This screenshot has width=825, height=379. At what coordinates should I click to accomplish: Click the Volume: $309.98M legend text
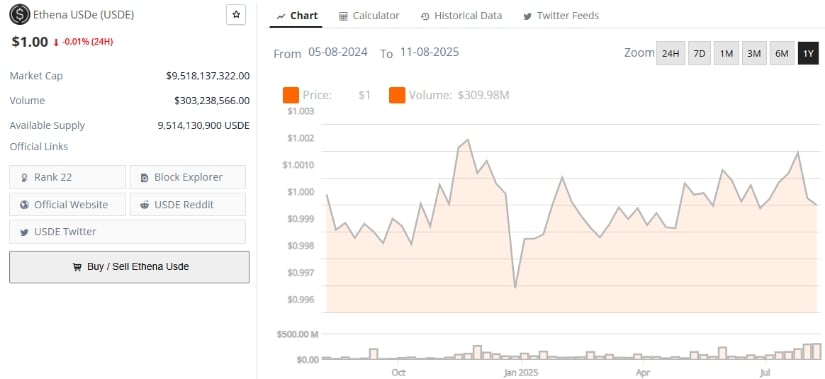tap(459, 95)
